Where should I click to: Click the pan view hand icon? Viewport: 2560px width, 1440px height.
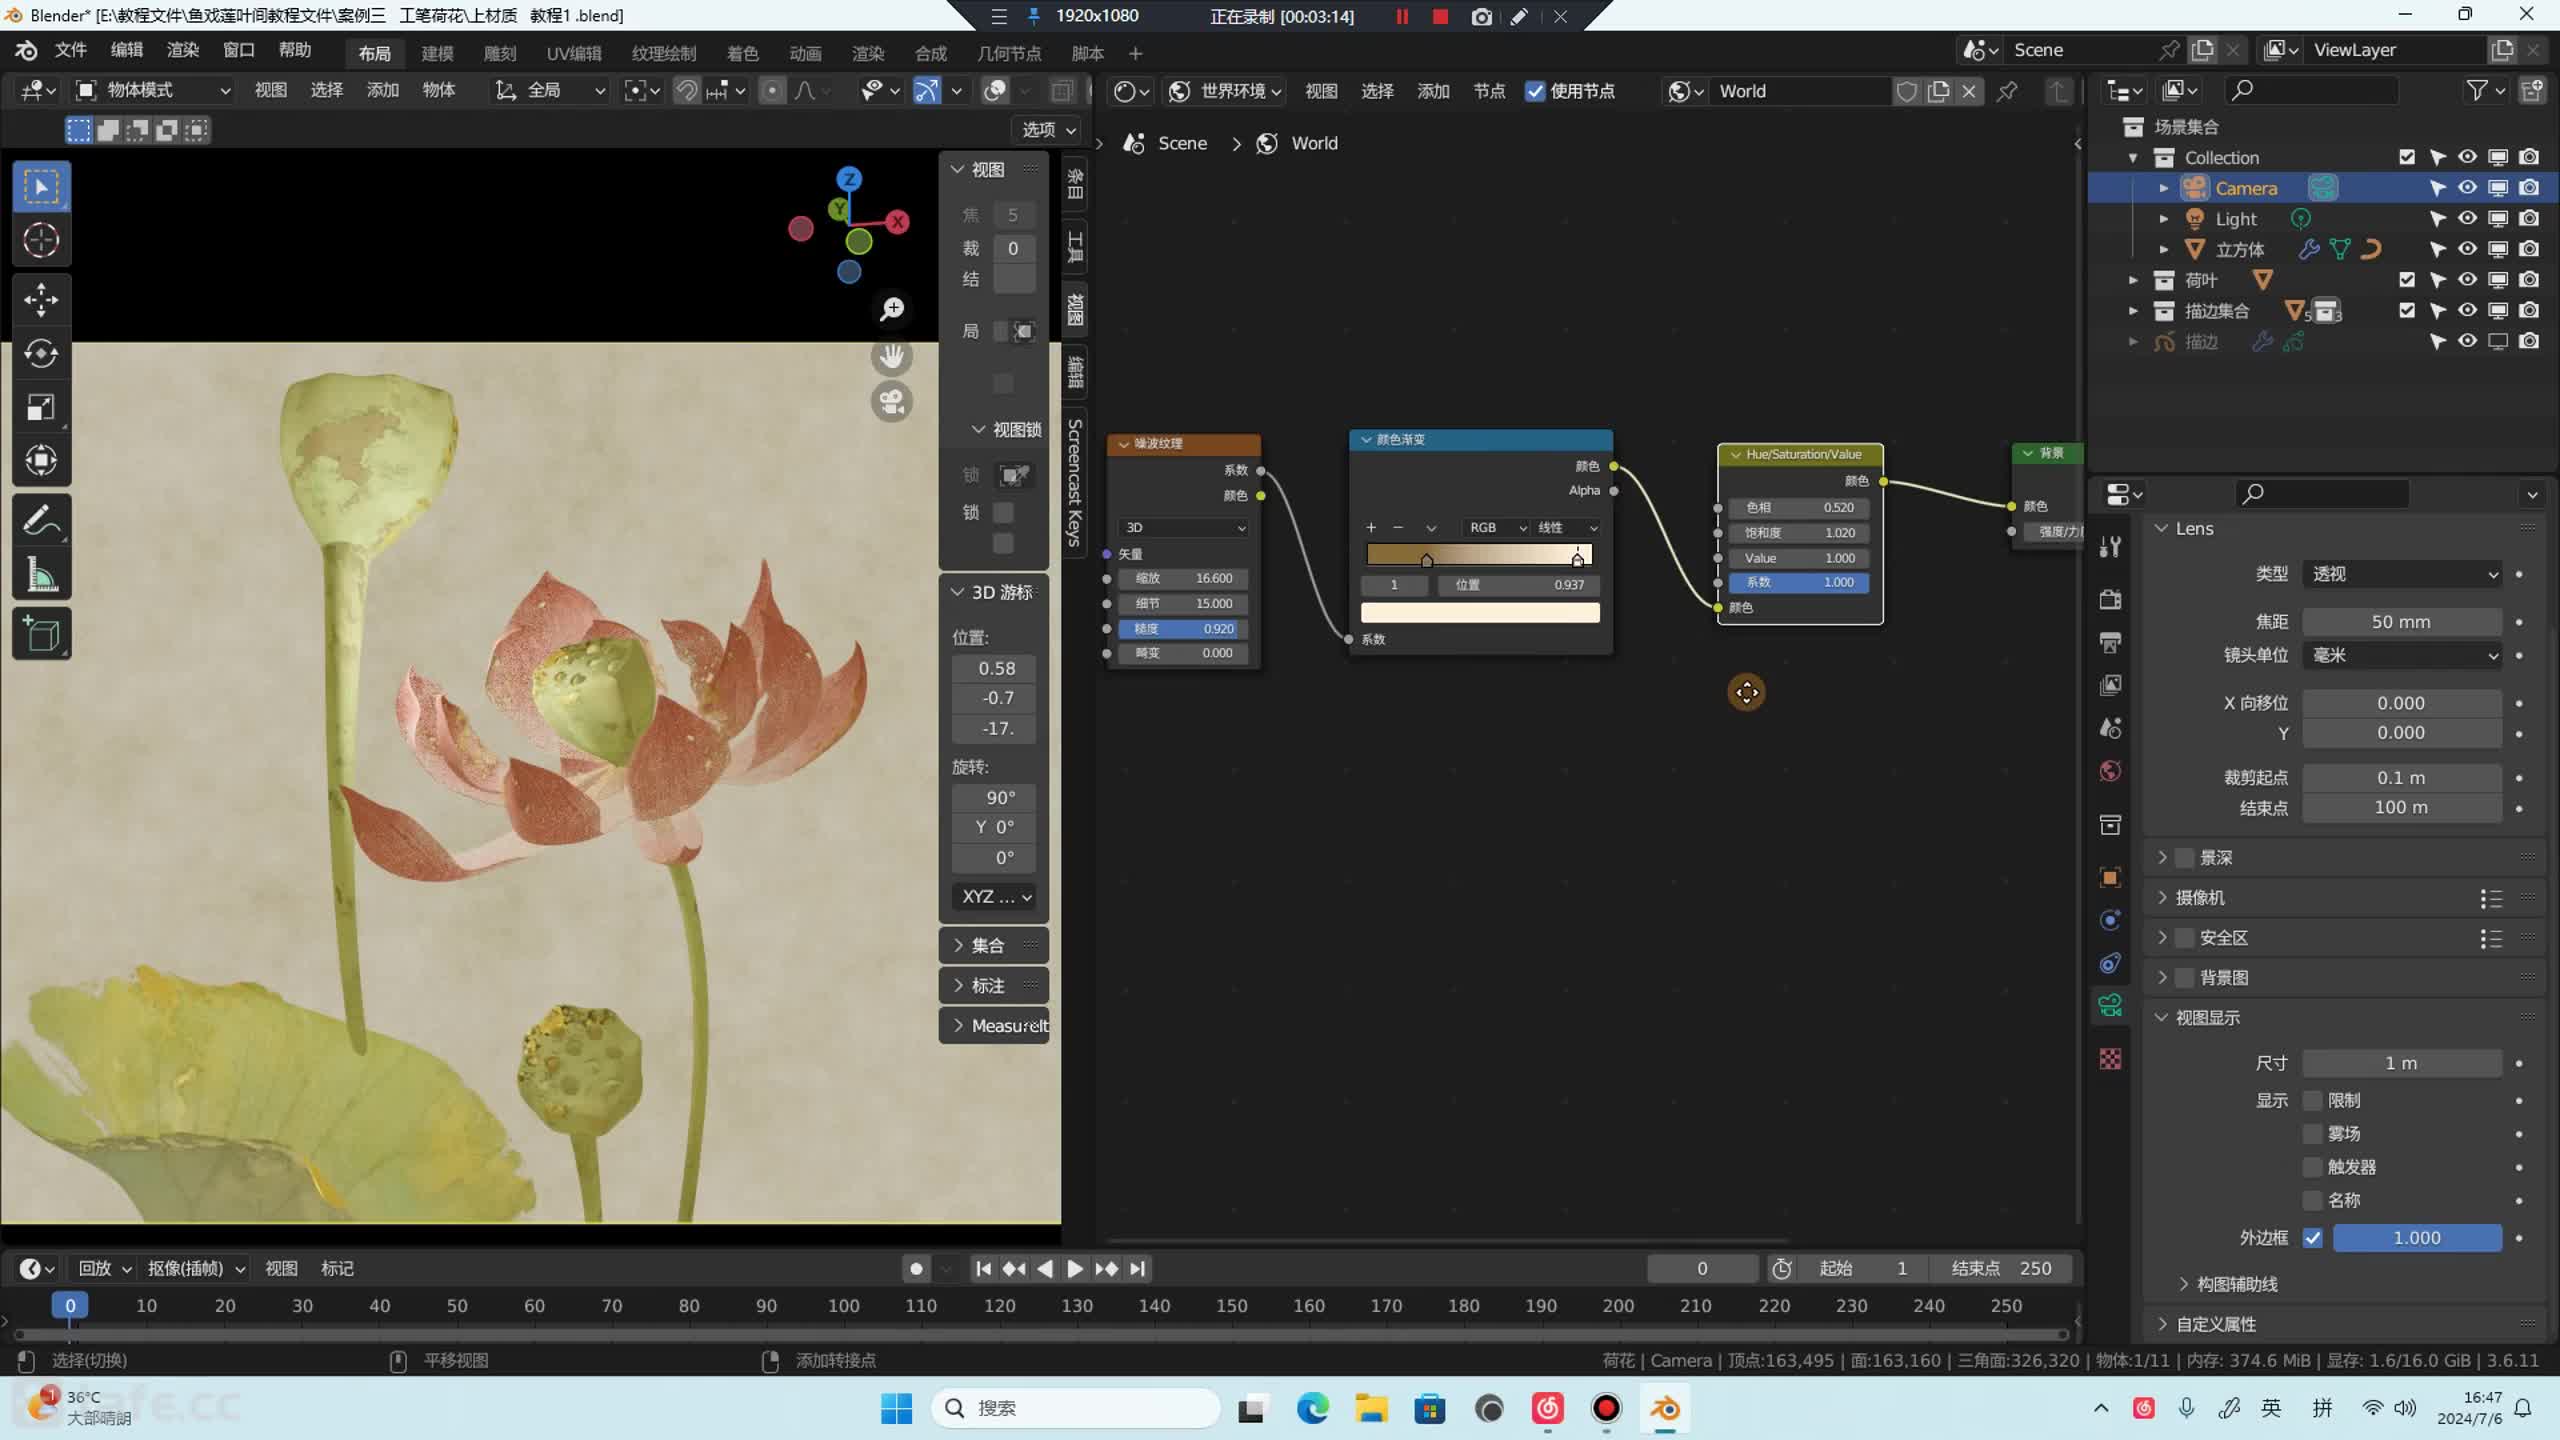(x=892, y=356)
